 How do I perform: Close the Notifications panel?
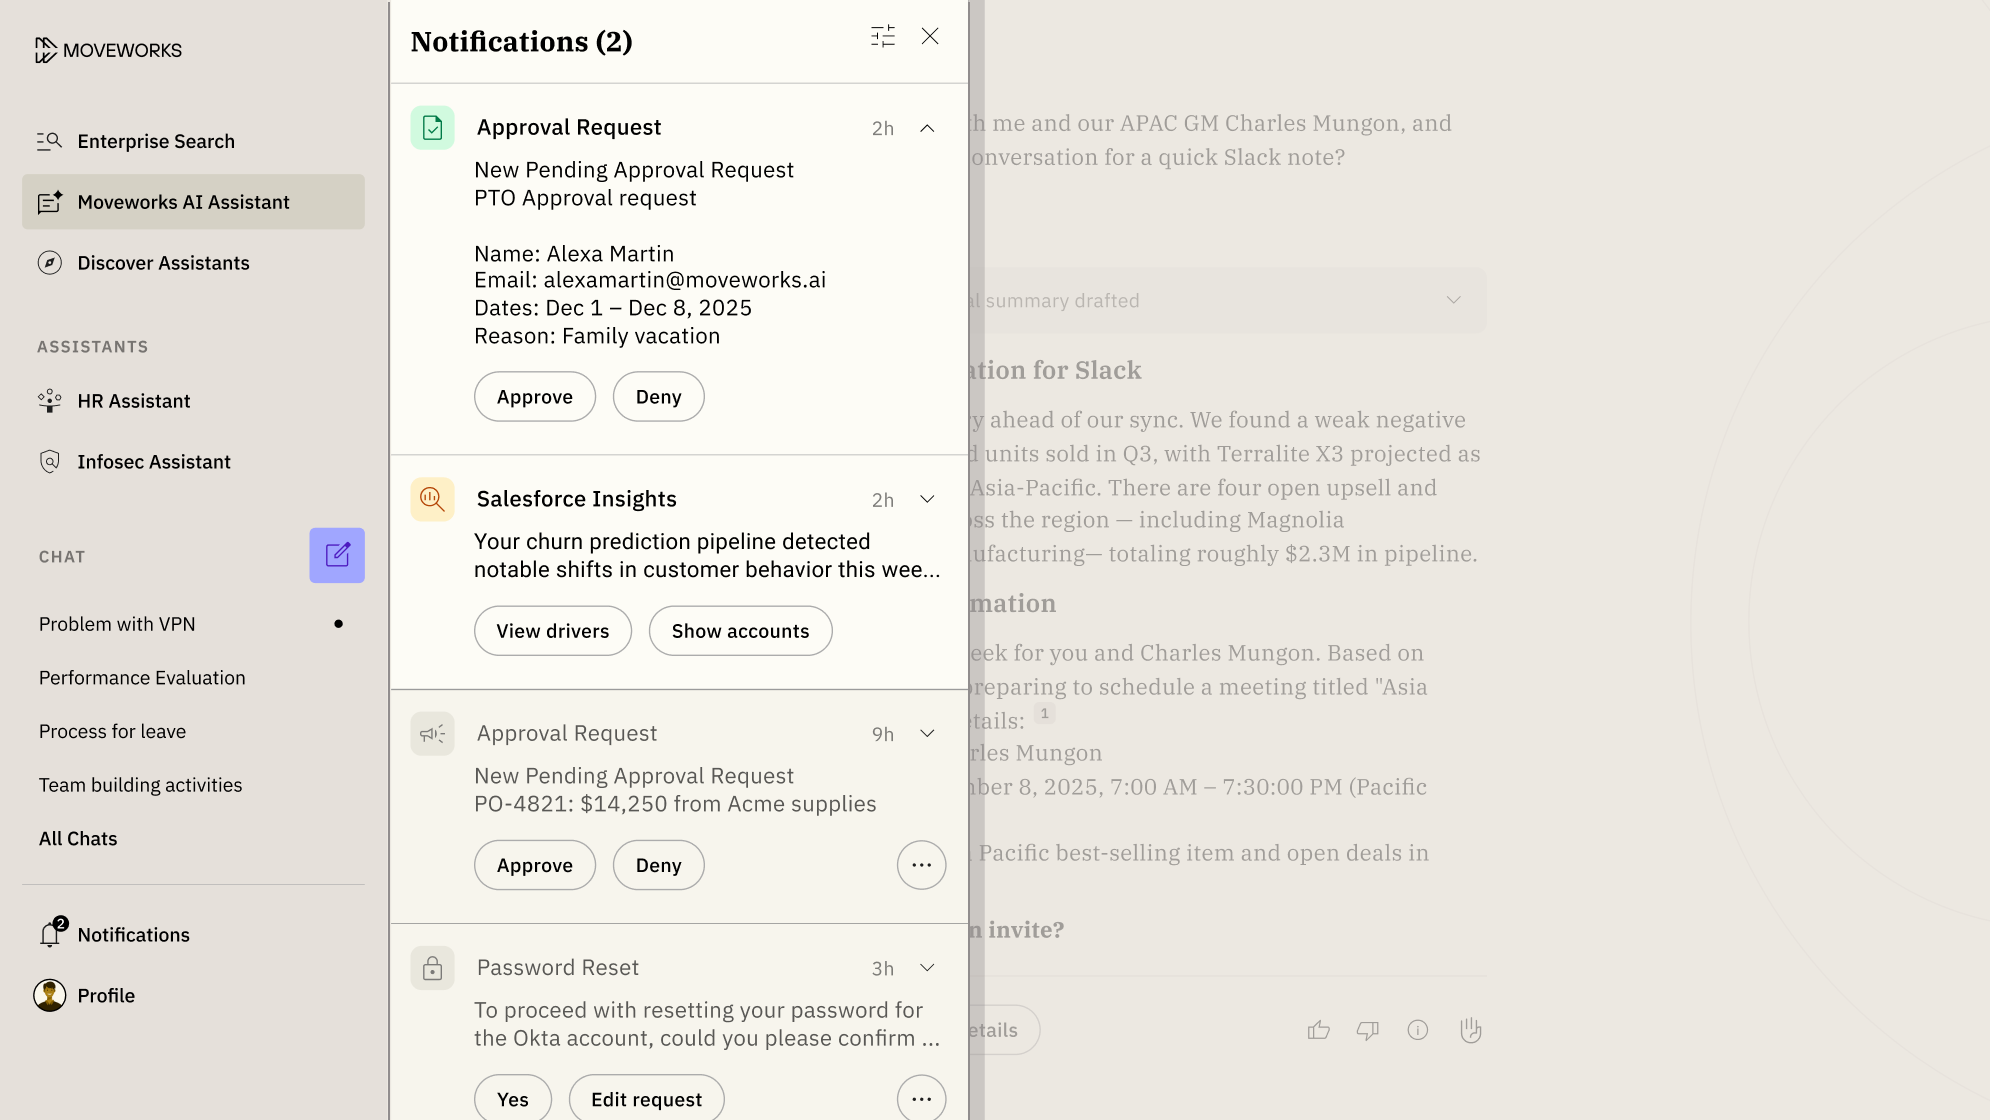pos(930,37)
